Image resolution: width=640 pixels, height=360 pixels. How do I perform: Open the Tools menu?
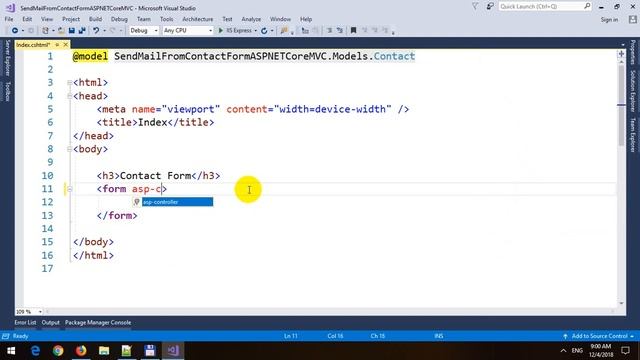(x=167, y=19)
